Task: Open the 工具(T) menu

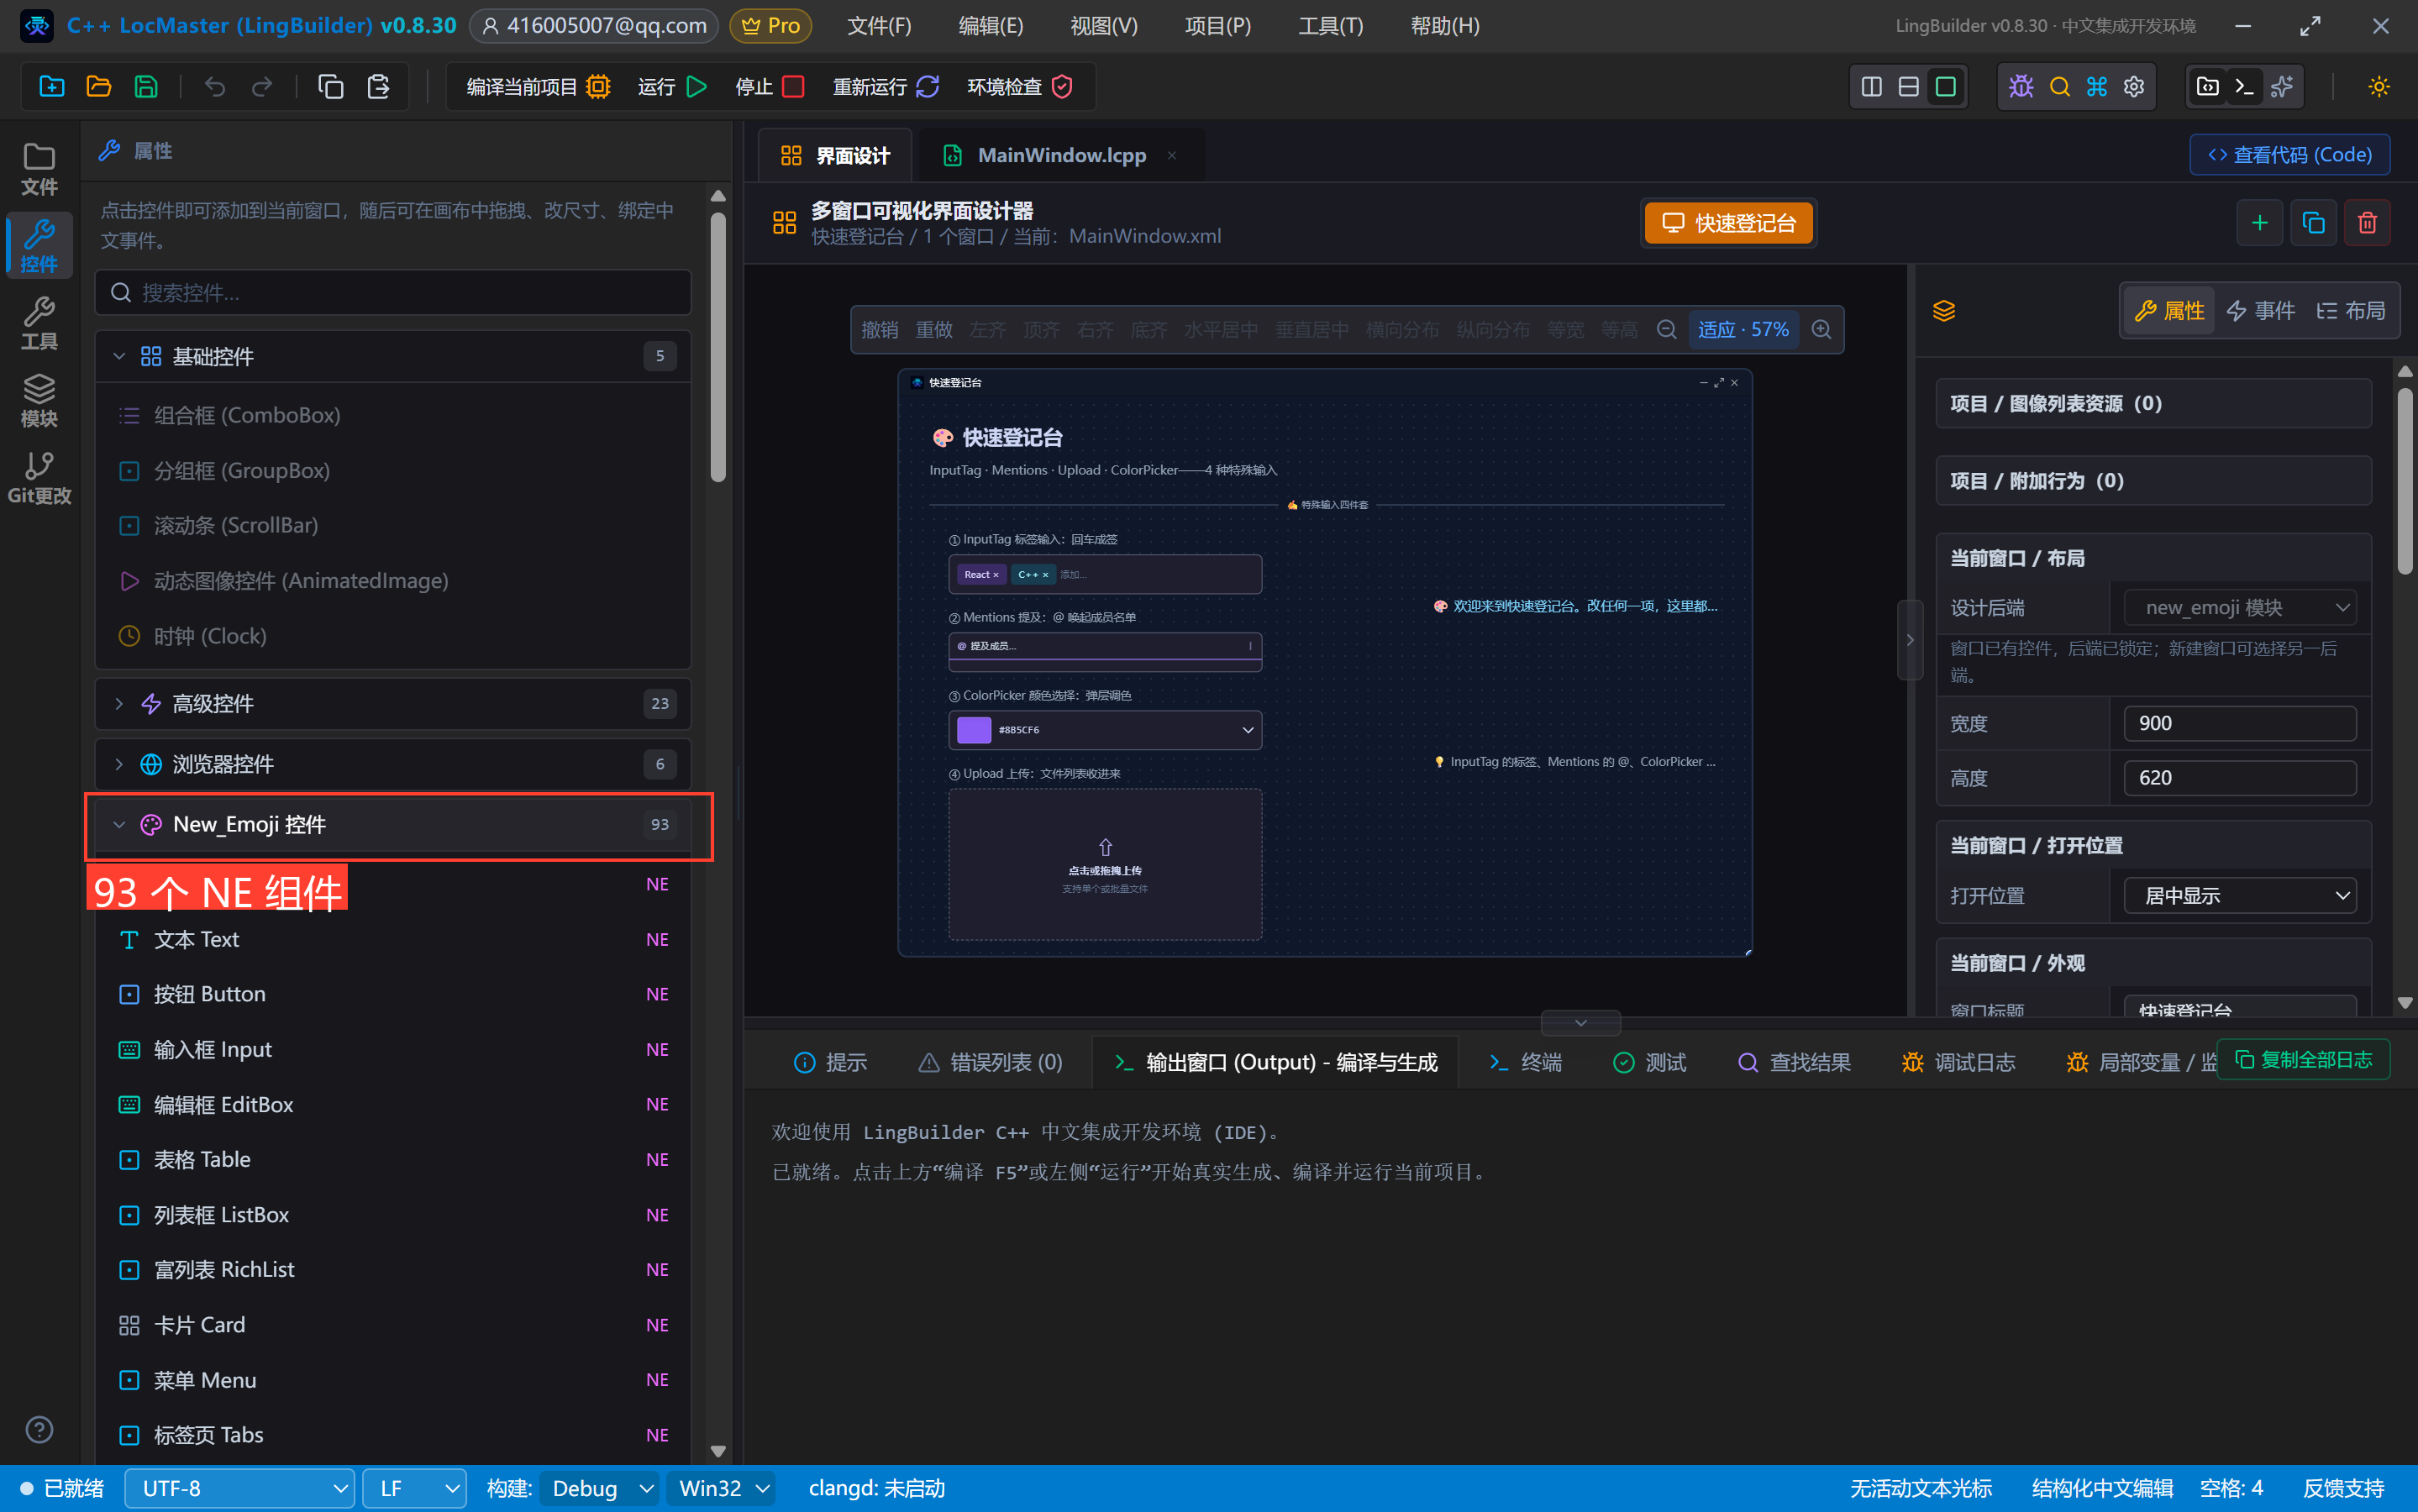Action: click(1330, 26)
